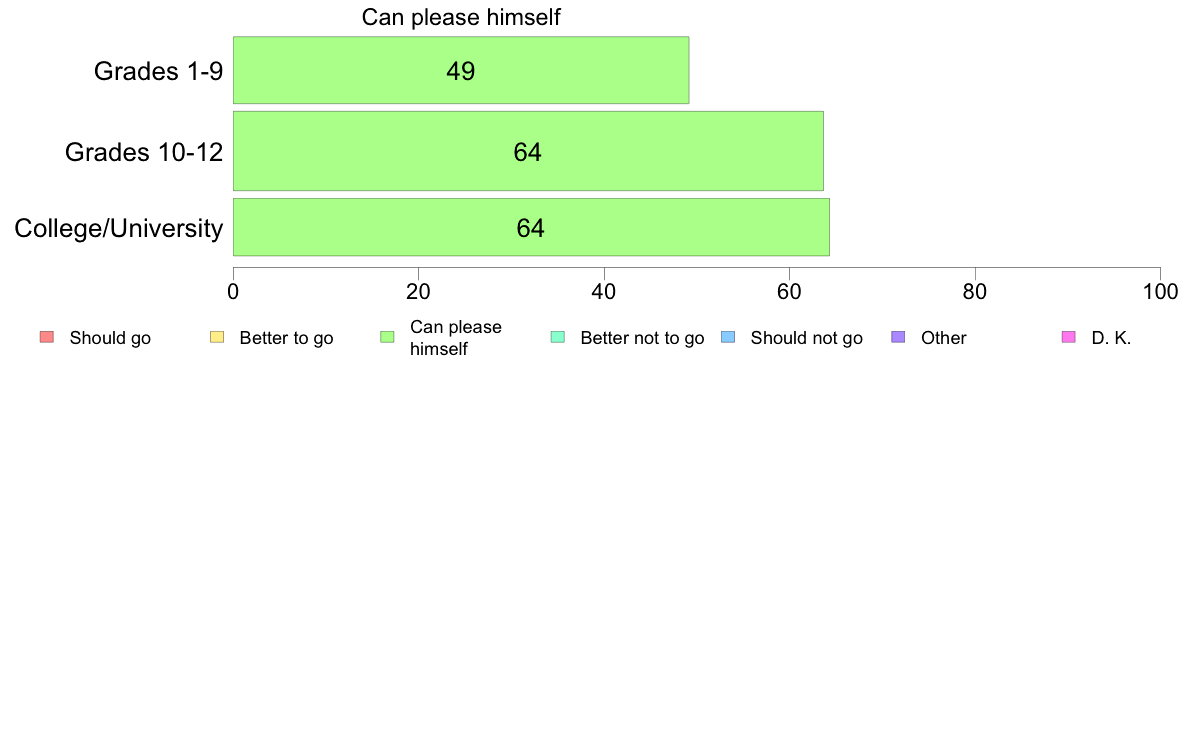Click the Better not to go legend text

pyautogui.click(x=642, y=338)
